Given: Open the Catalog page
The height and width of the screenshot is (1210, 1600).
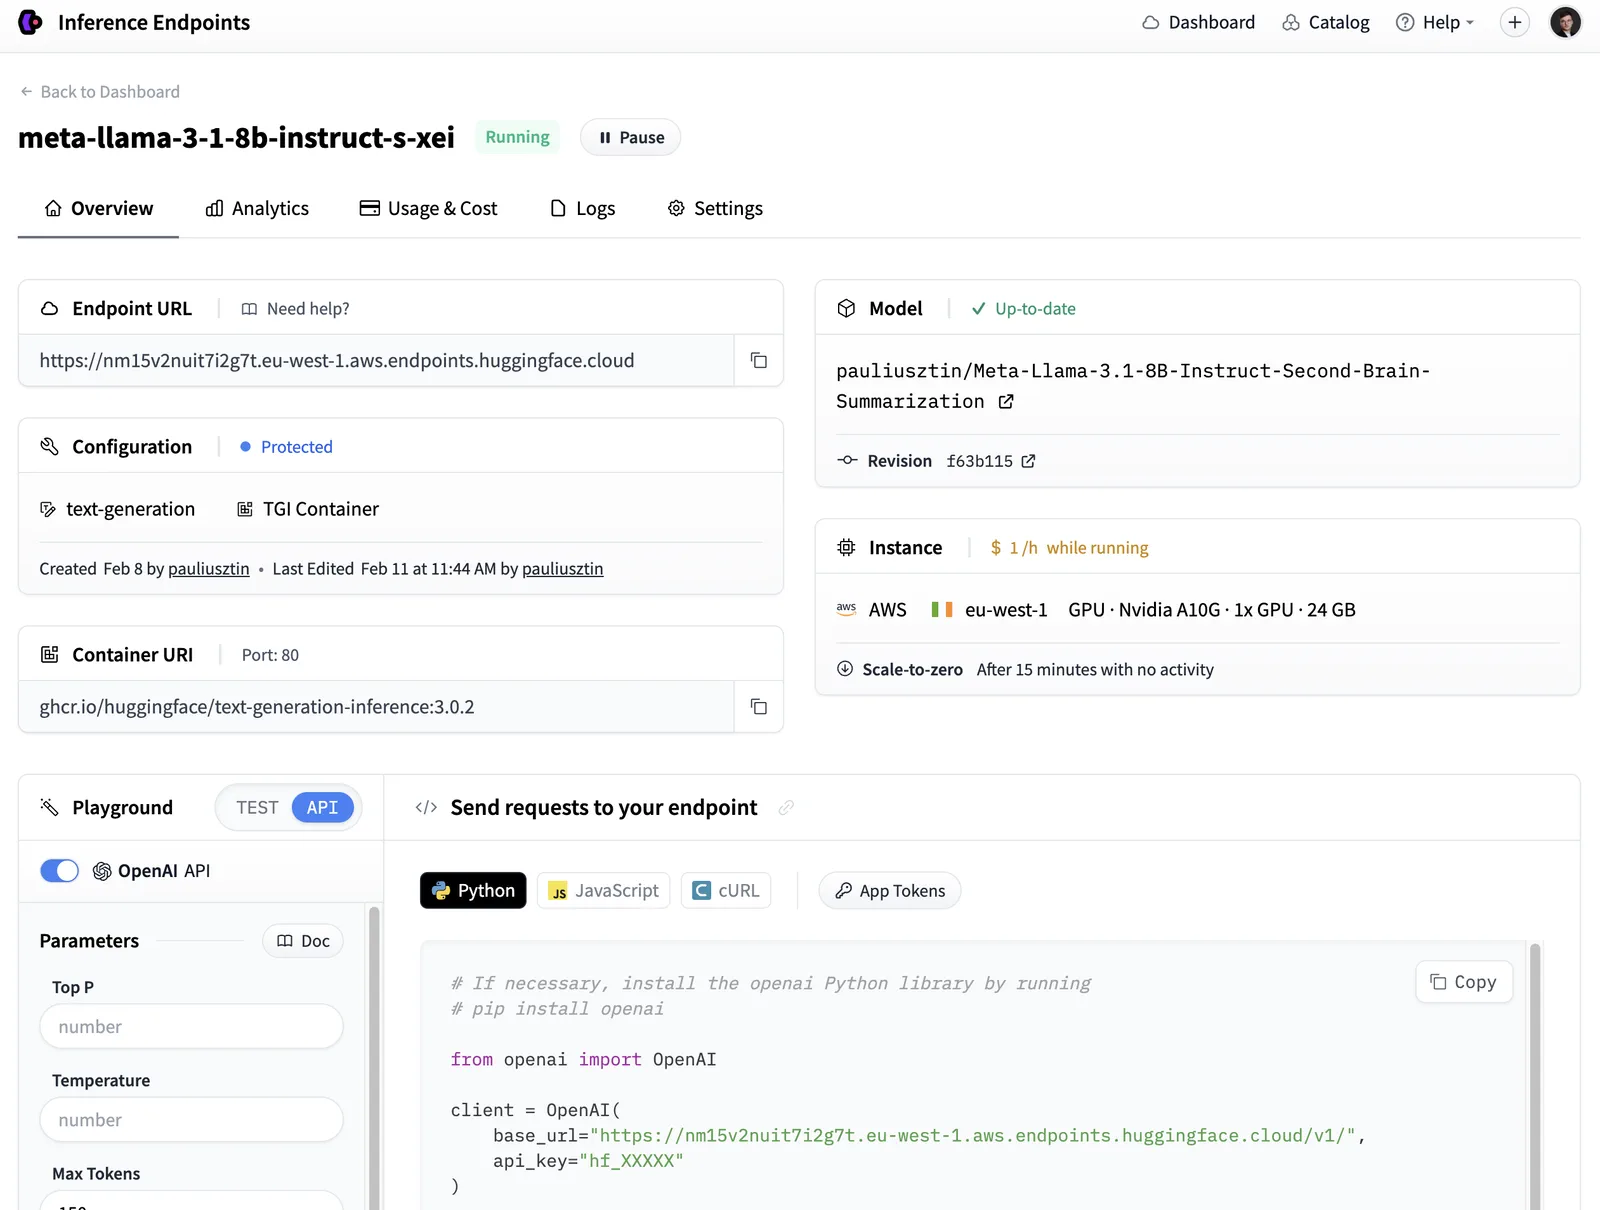Looking at the screenshot, I should pos(1326,22).
